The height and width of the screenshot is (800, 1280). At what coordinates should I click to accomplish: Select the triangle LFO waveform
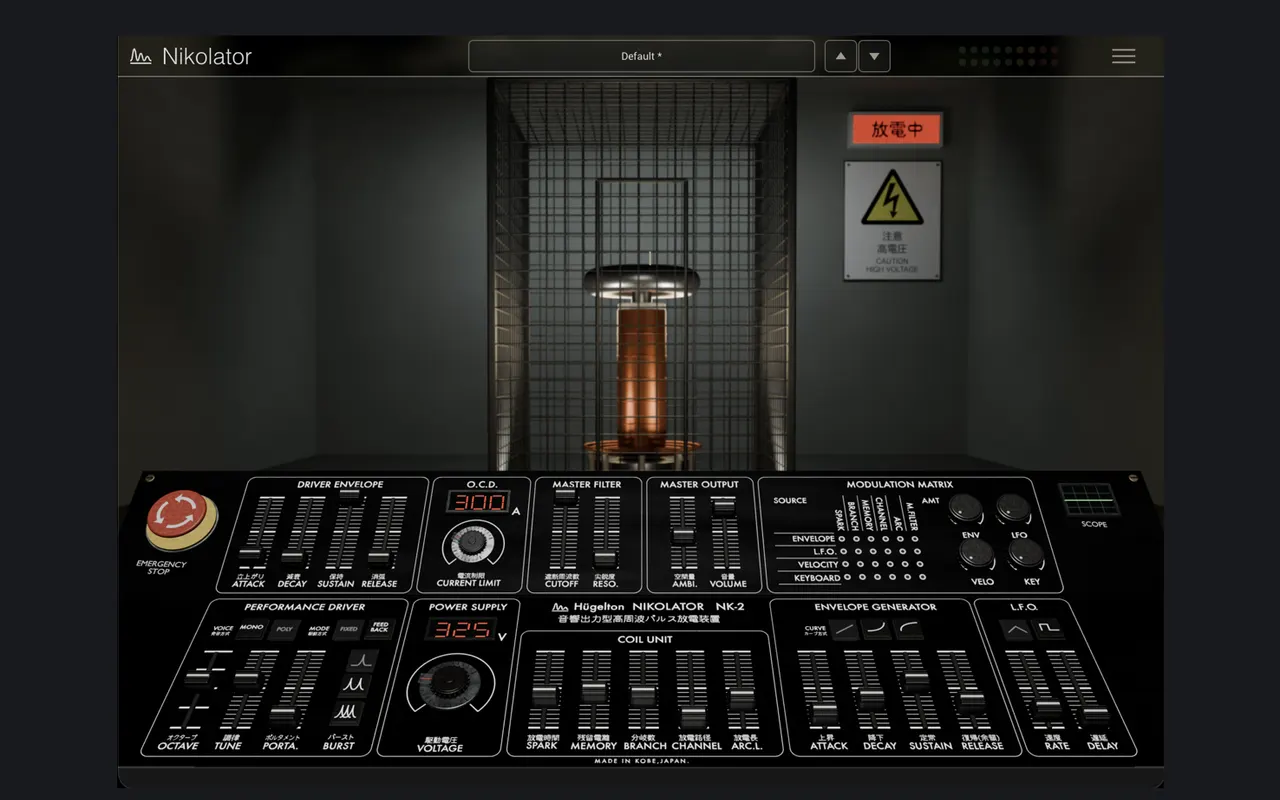1017,630
